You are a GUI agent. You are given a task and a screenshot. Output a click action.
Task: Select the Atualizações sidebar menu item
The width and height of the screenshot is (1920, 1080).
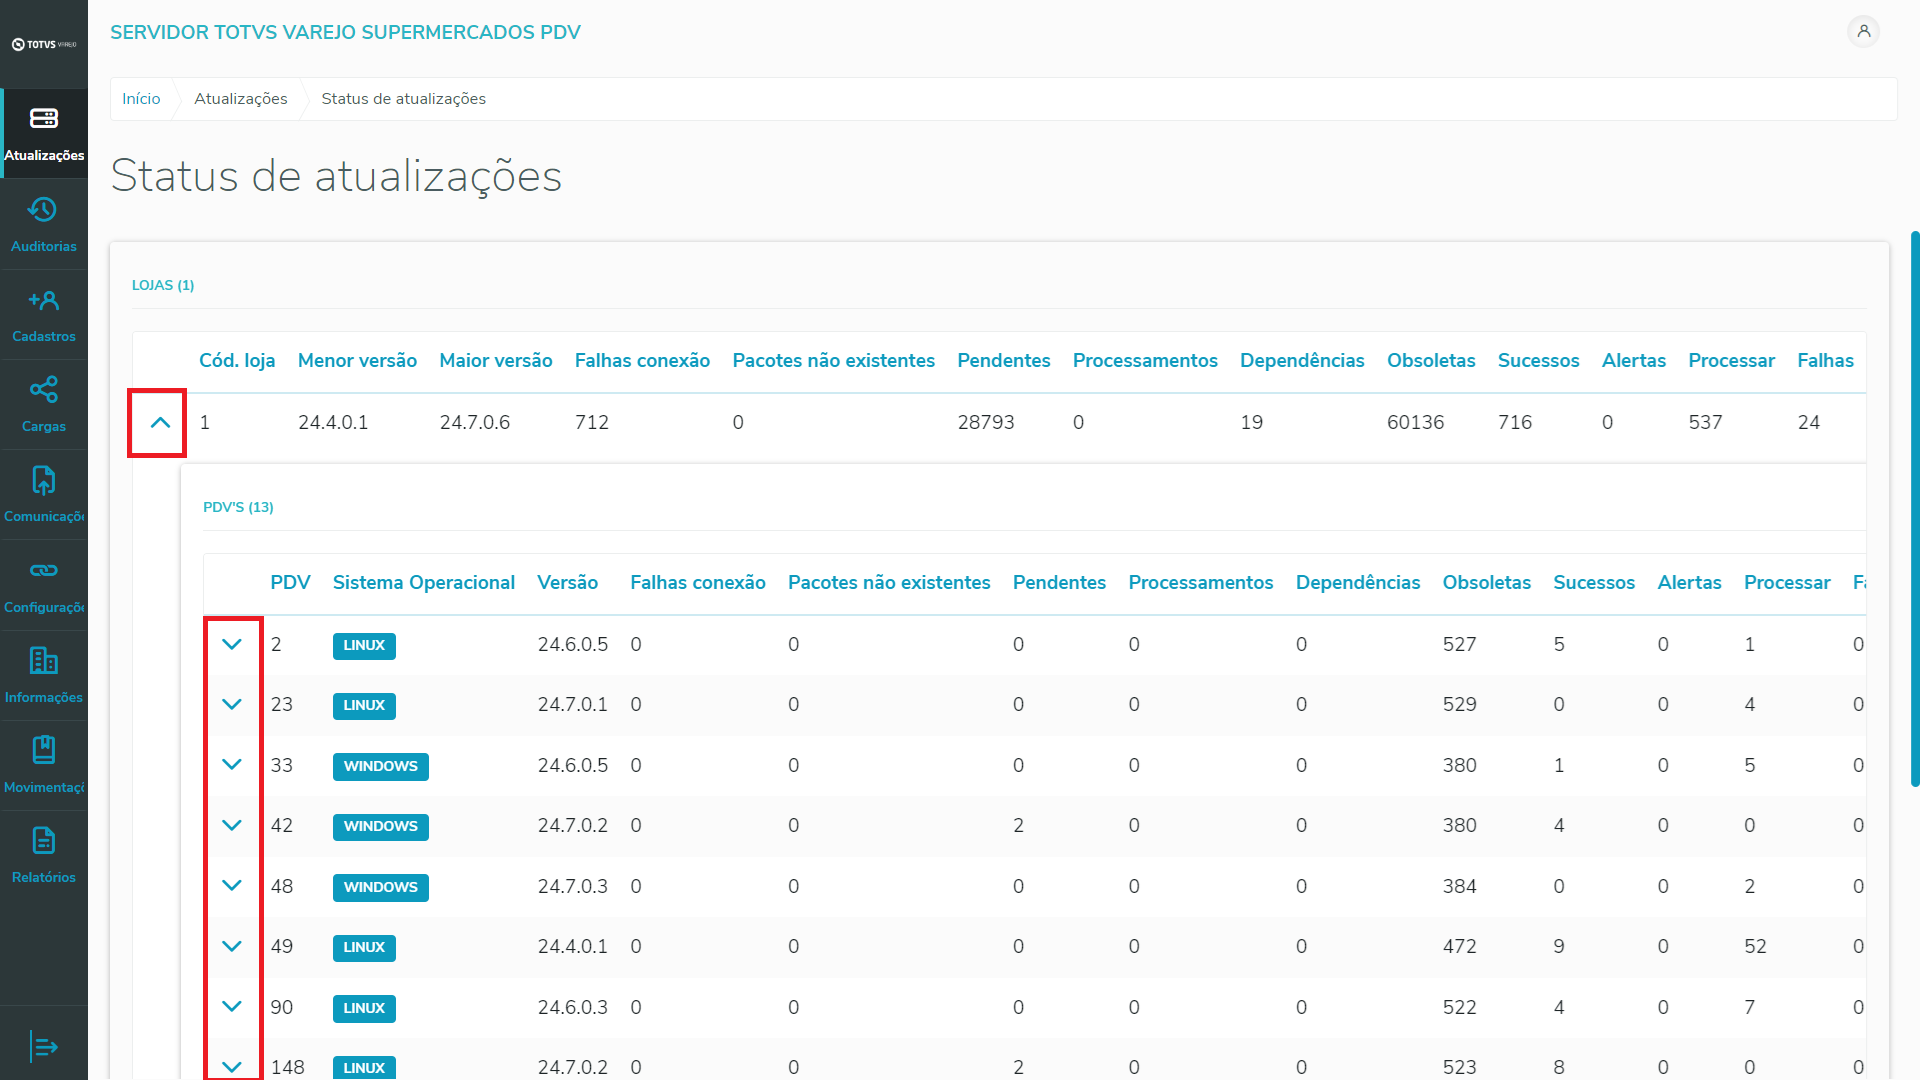43,133
